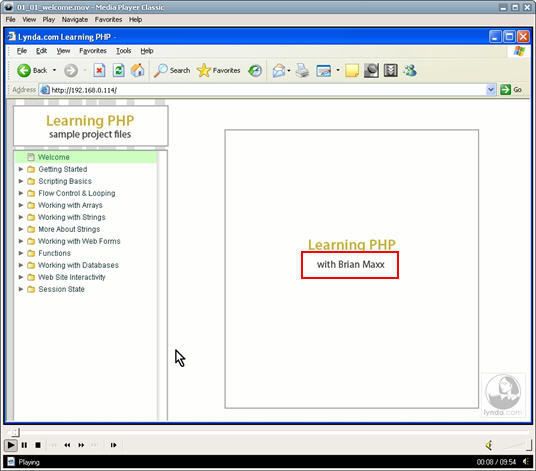536x471 pixels.
Task: Click the frame Step button
Action: 113,445
